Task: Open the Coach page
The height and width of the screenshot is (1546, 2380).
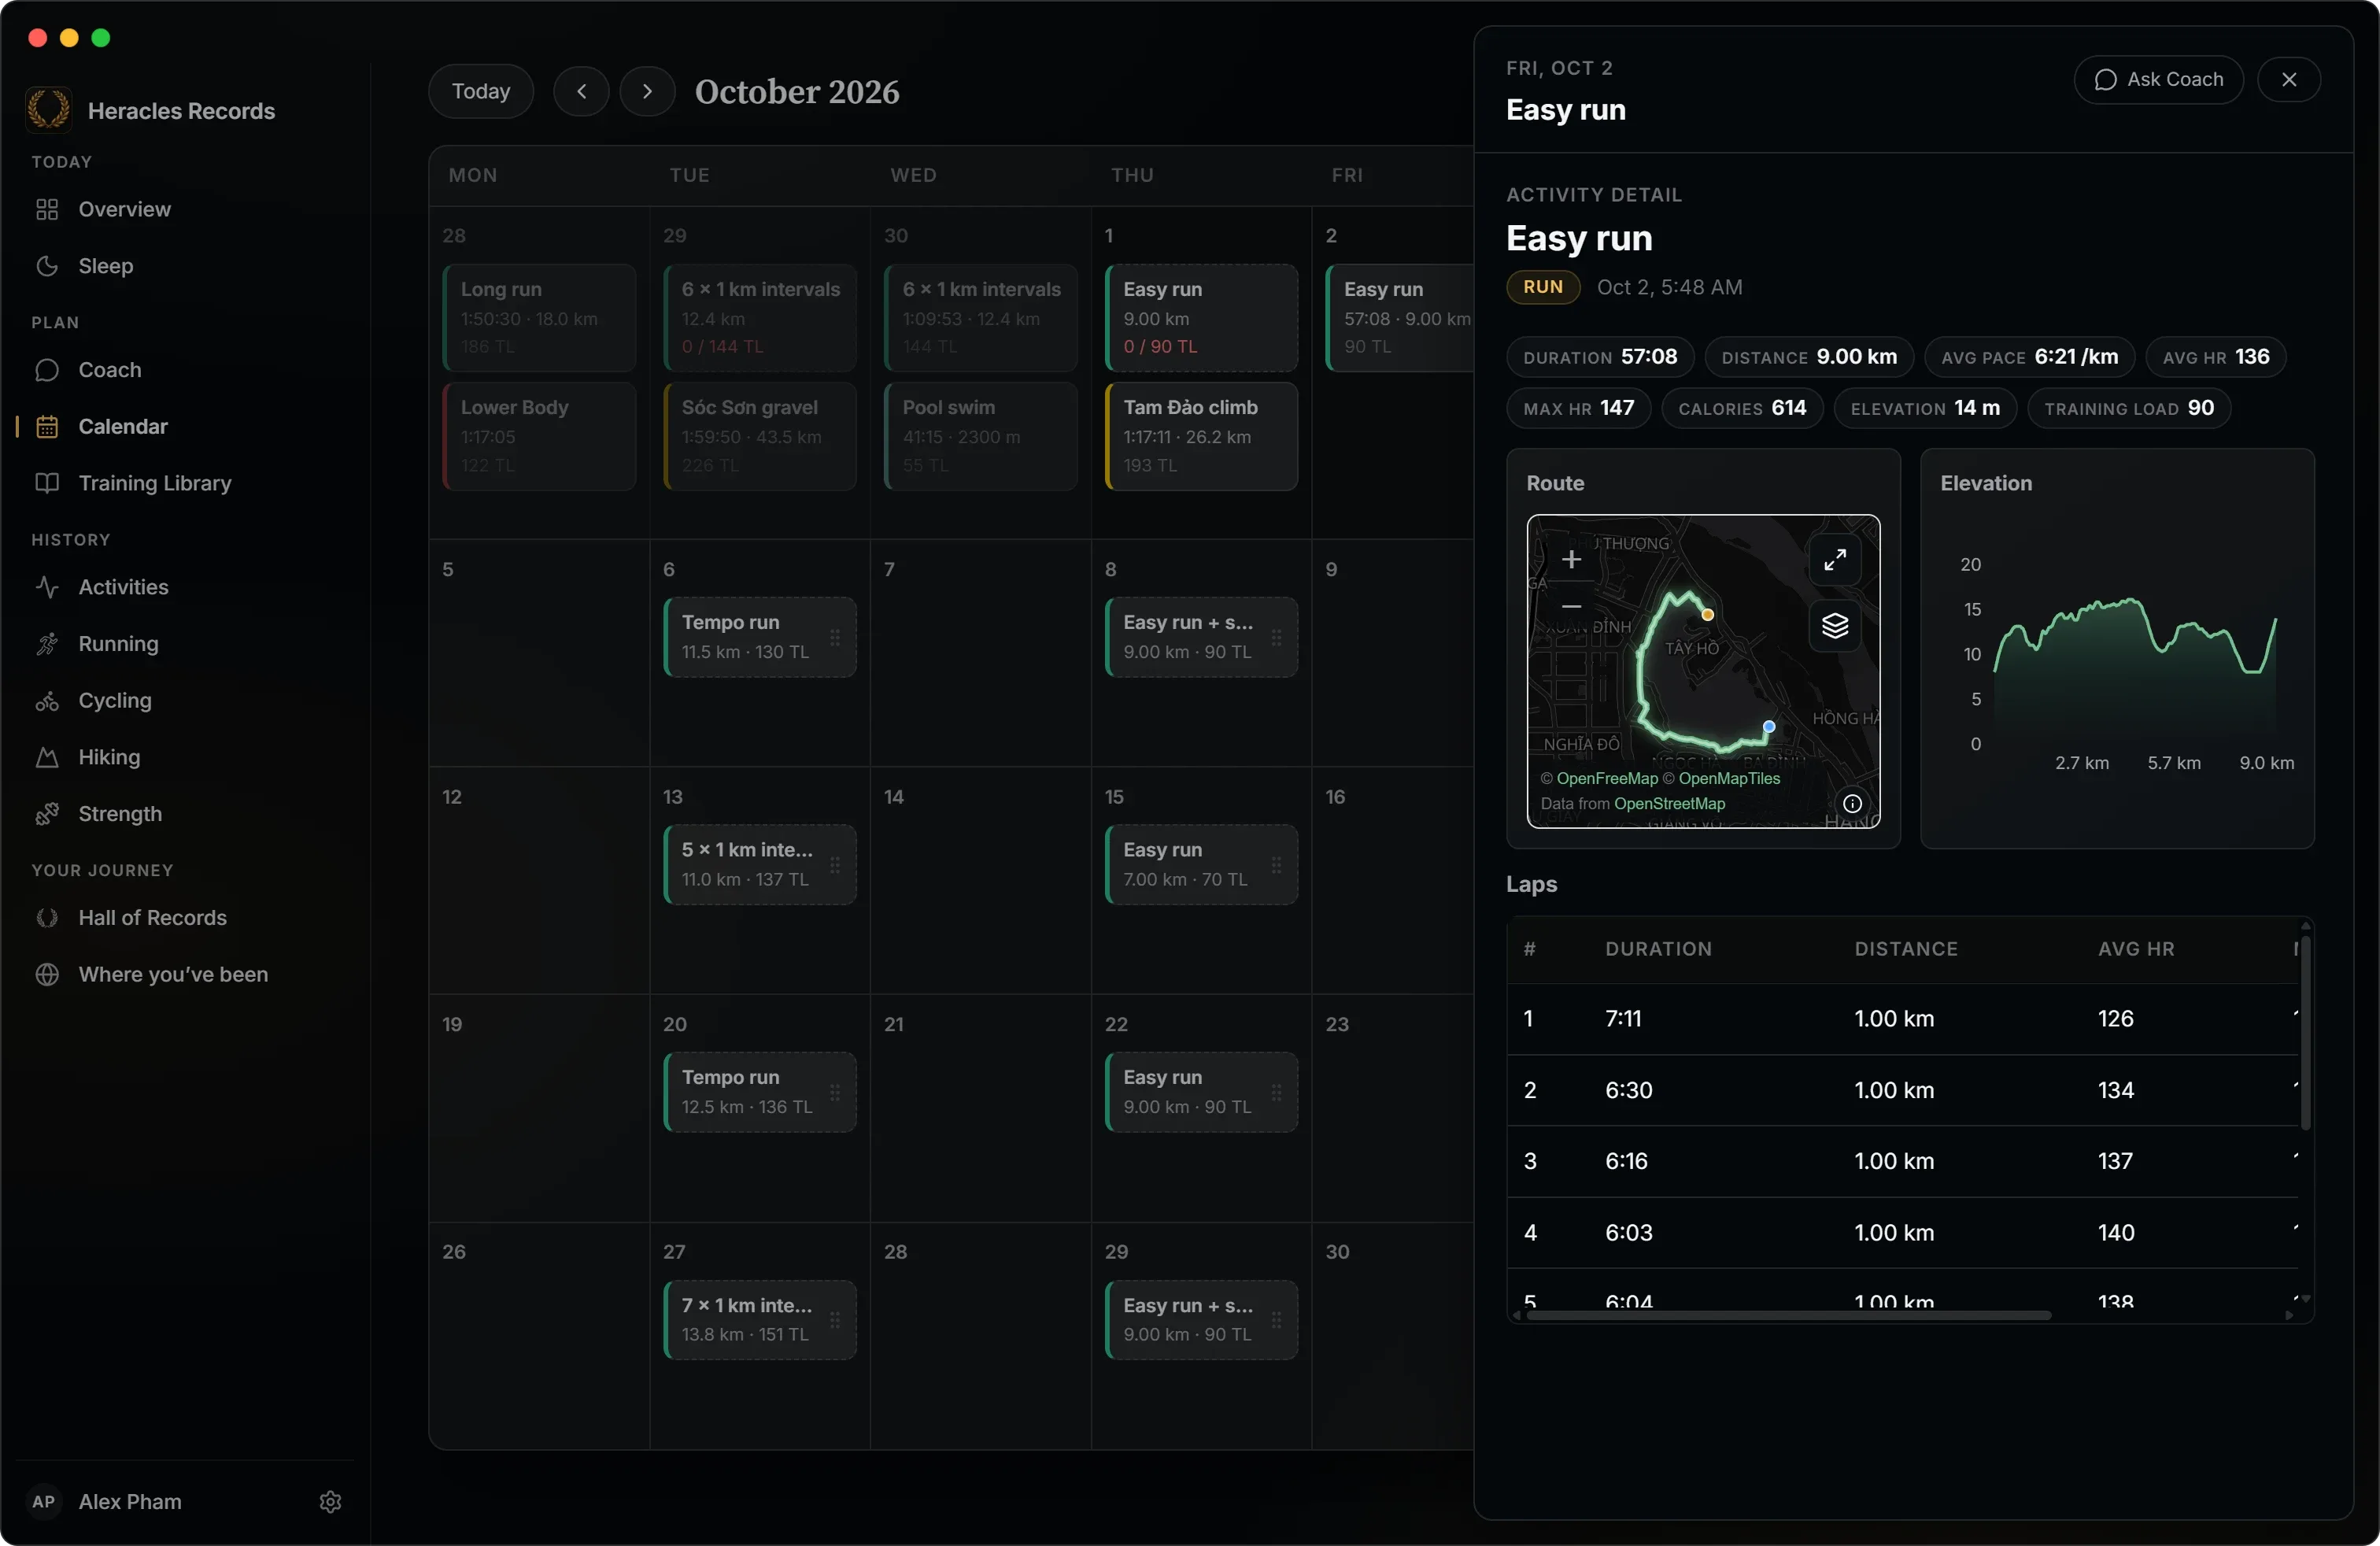Action: tap(185, 370)
